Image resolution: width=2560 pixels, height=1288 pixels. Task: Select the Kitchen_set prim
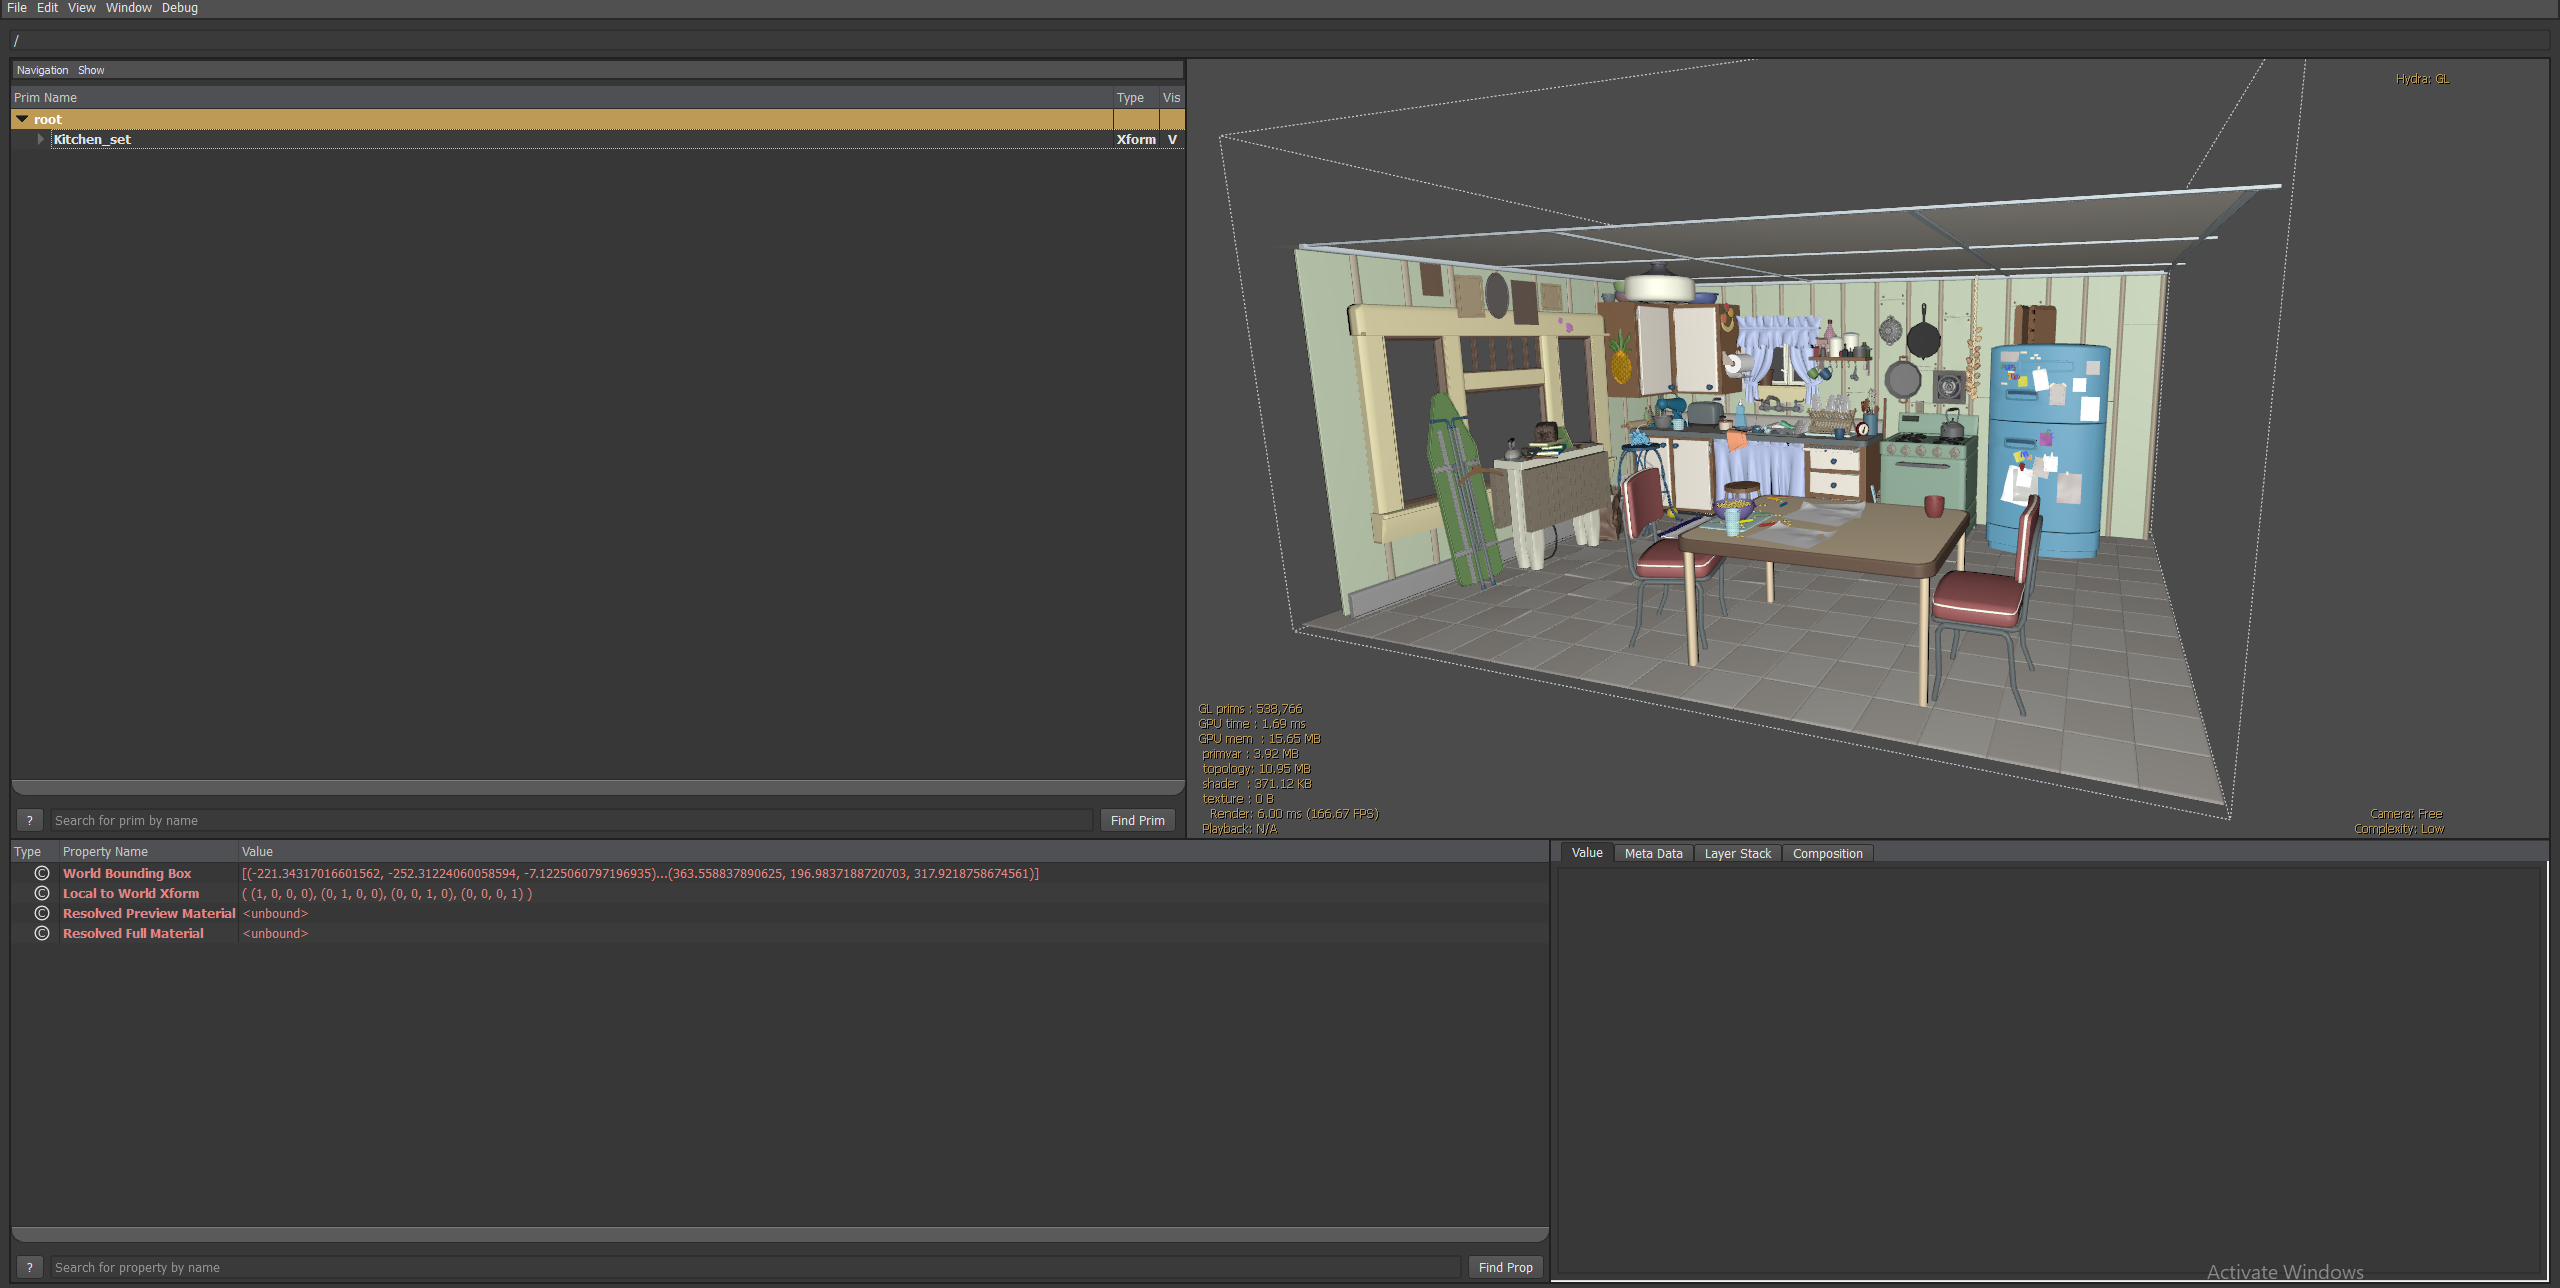(x=92, y=139)
